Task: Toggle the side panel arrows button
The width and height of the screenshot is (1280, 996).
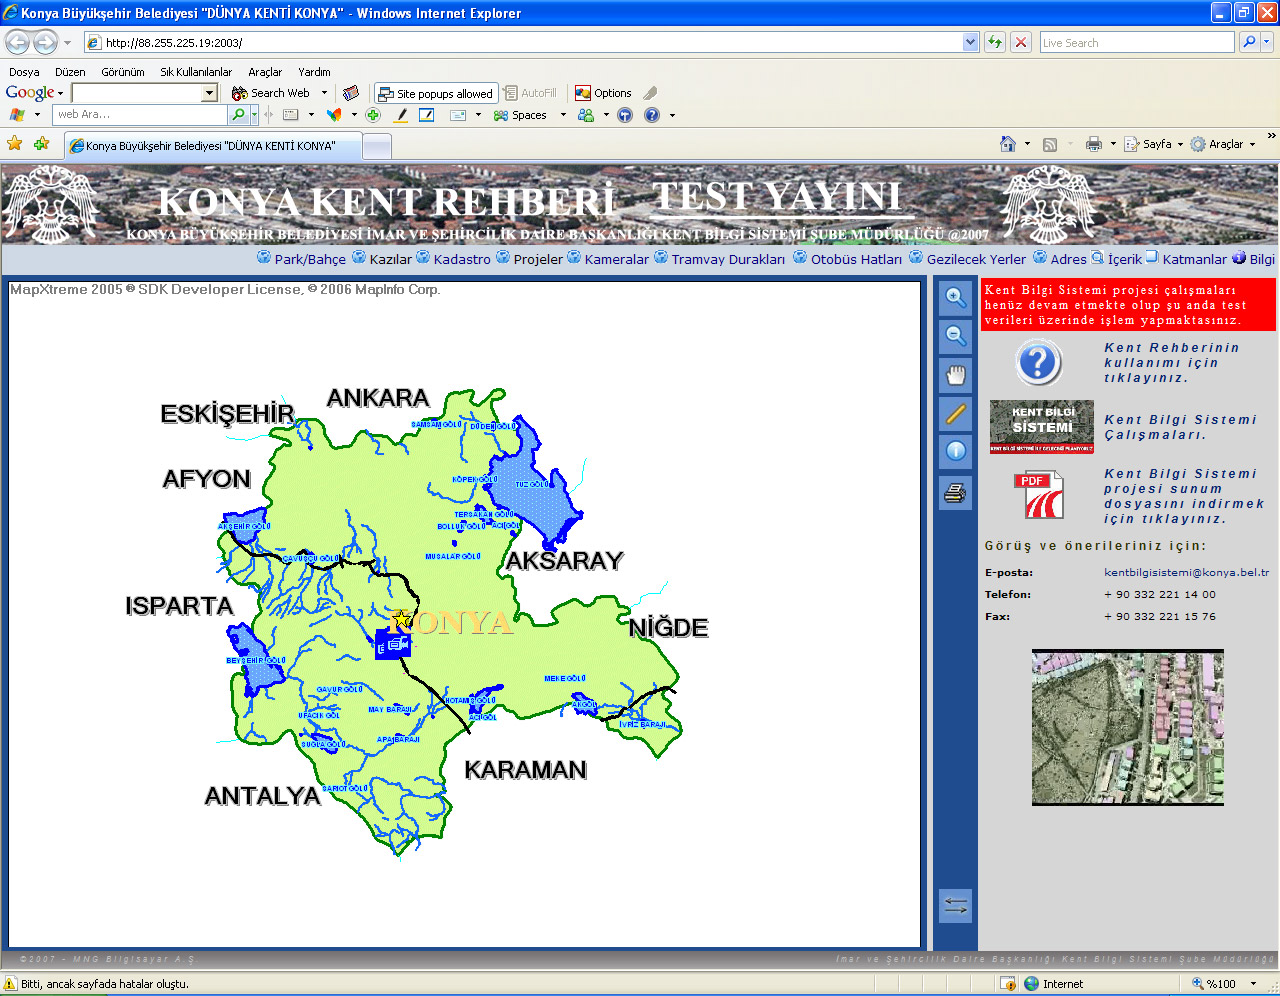Action: (x=956, y=906)
